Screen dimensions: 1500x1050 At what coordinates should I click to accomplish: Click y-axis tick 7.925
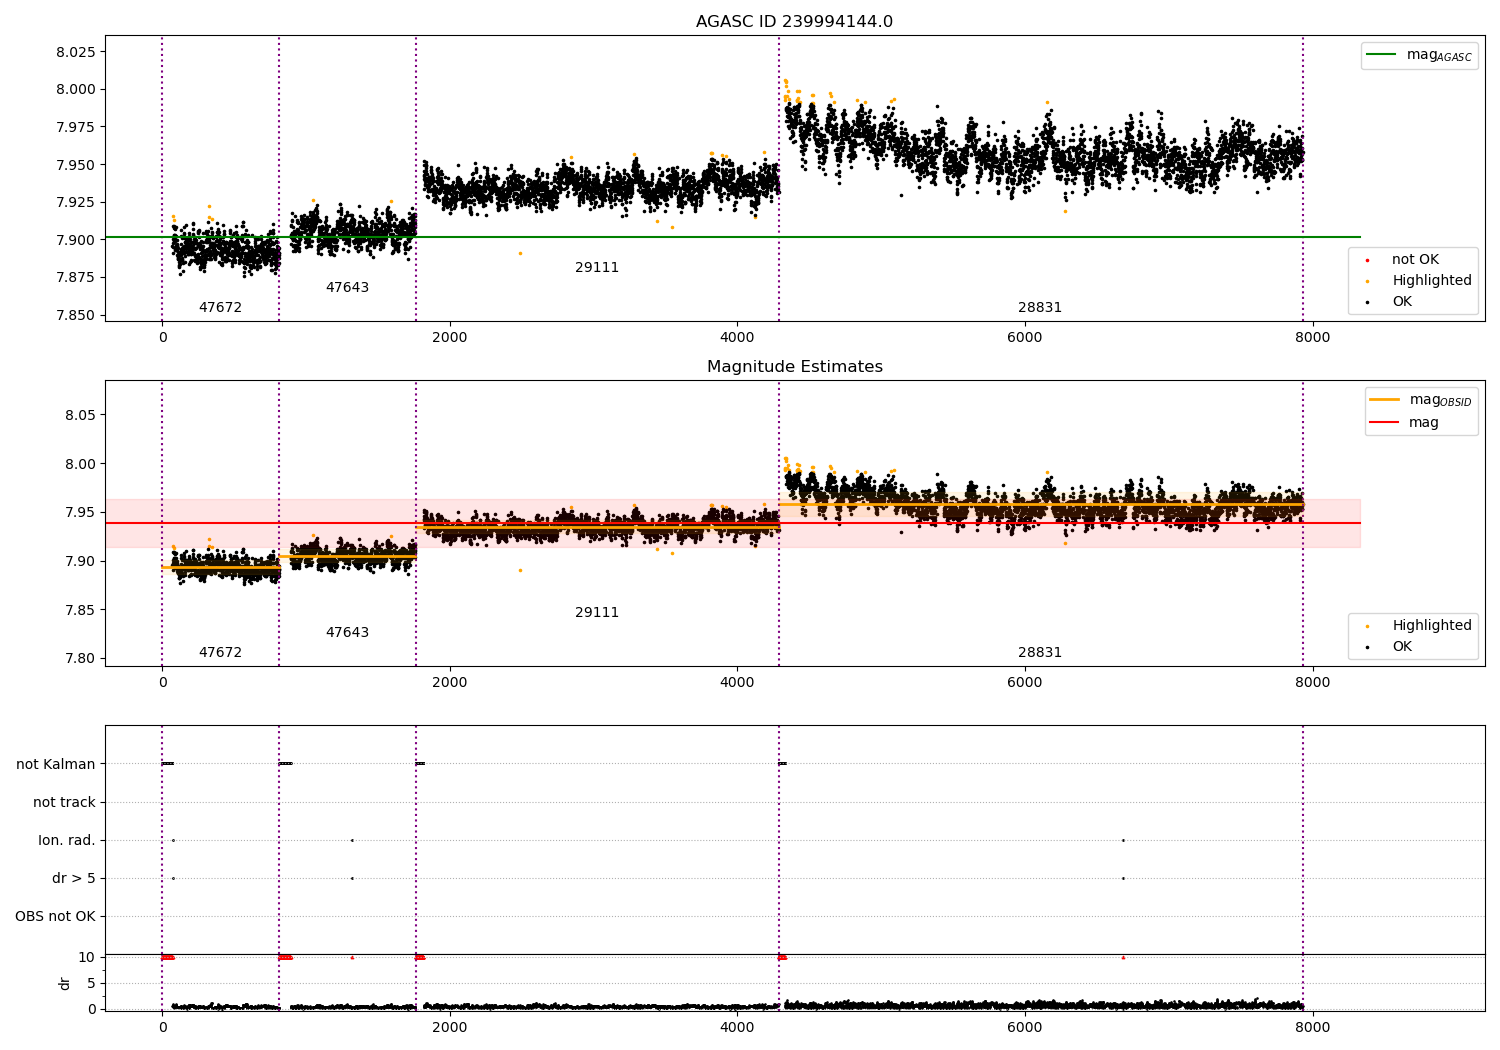pyautogui.click(x=76, y=202)
